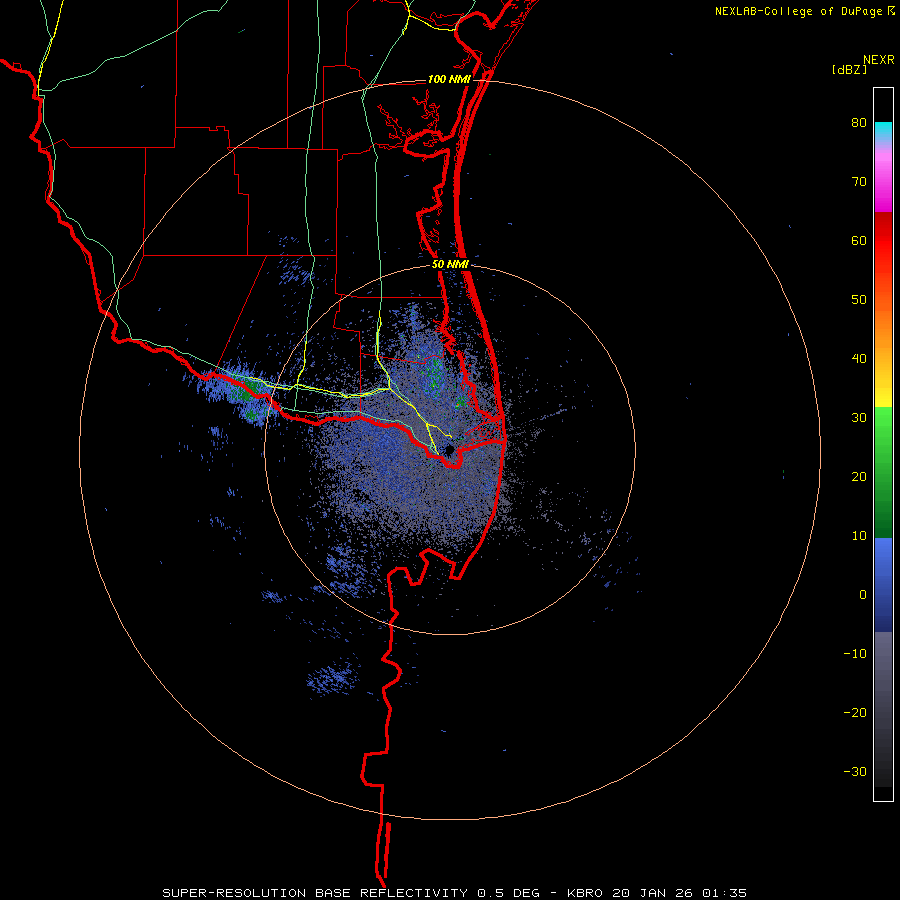Click the [dBZ] unit label

(x=849, y=69)
